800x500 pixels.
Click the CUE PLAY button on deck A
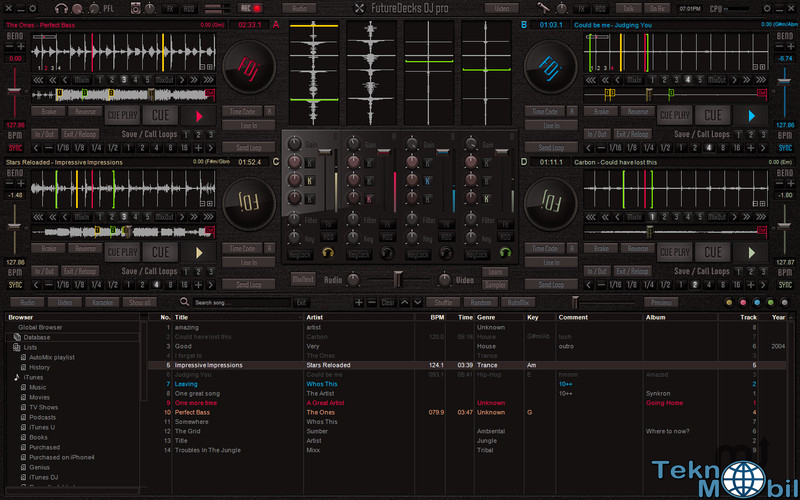click(x=122, y=116)
